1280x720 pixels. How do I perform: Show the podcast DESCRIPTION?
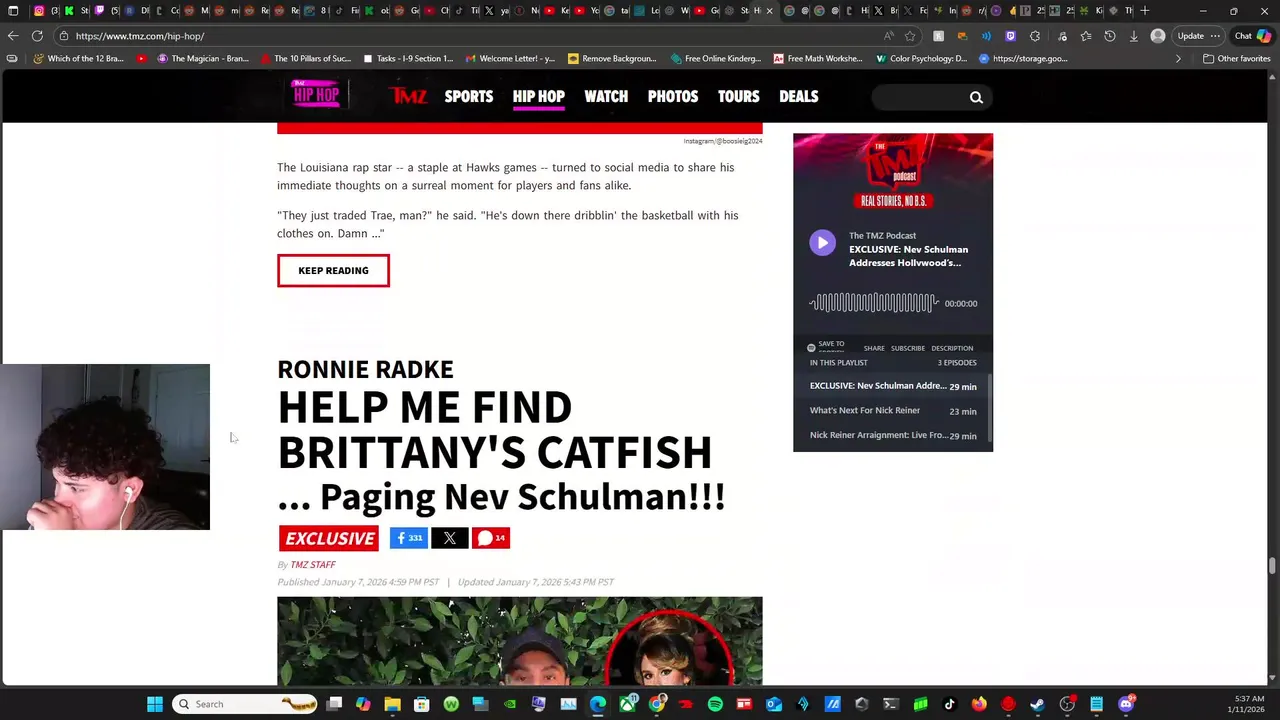click(x=952, y=348)
